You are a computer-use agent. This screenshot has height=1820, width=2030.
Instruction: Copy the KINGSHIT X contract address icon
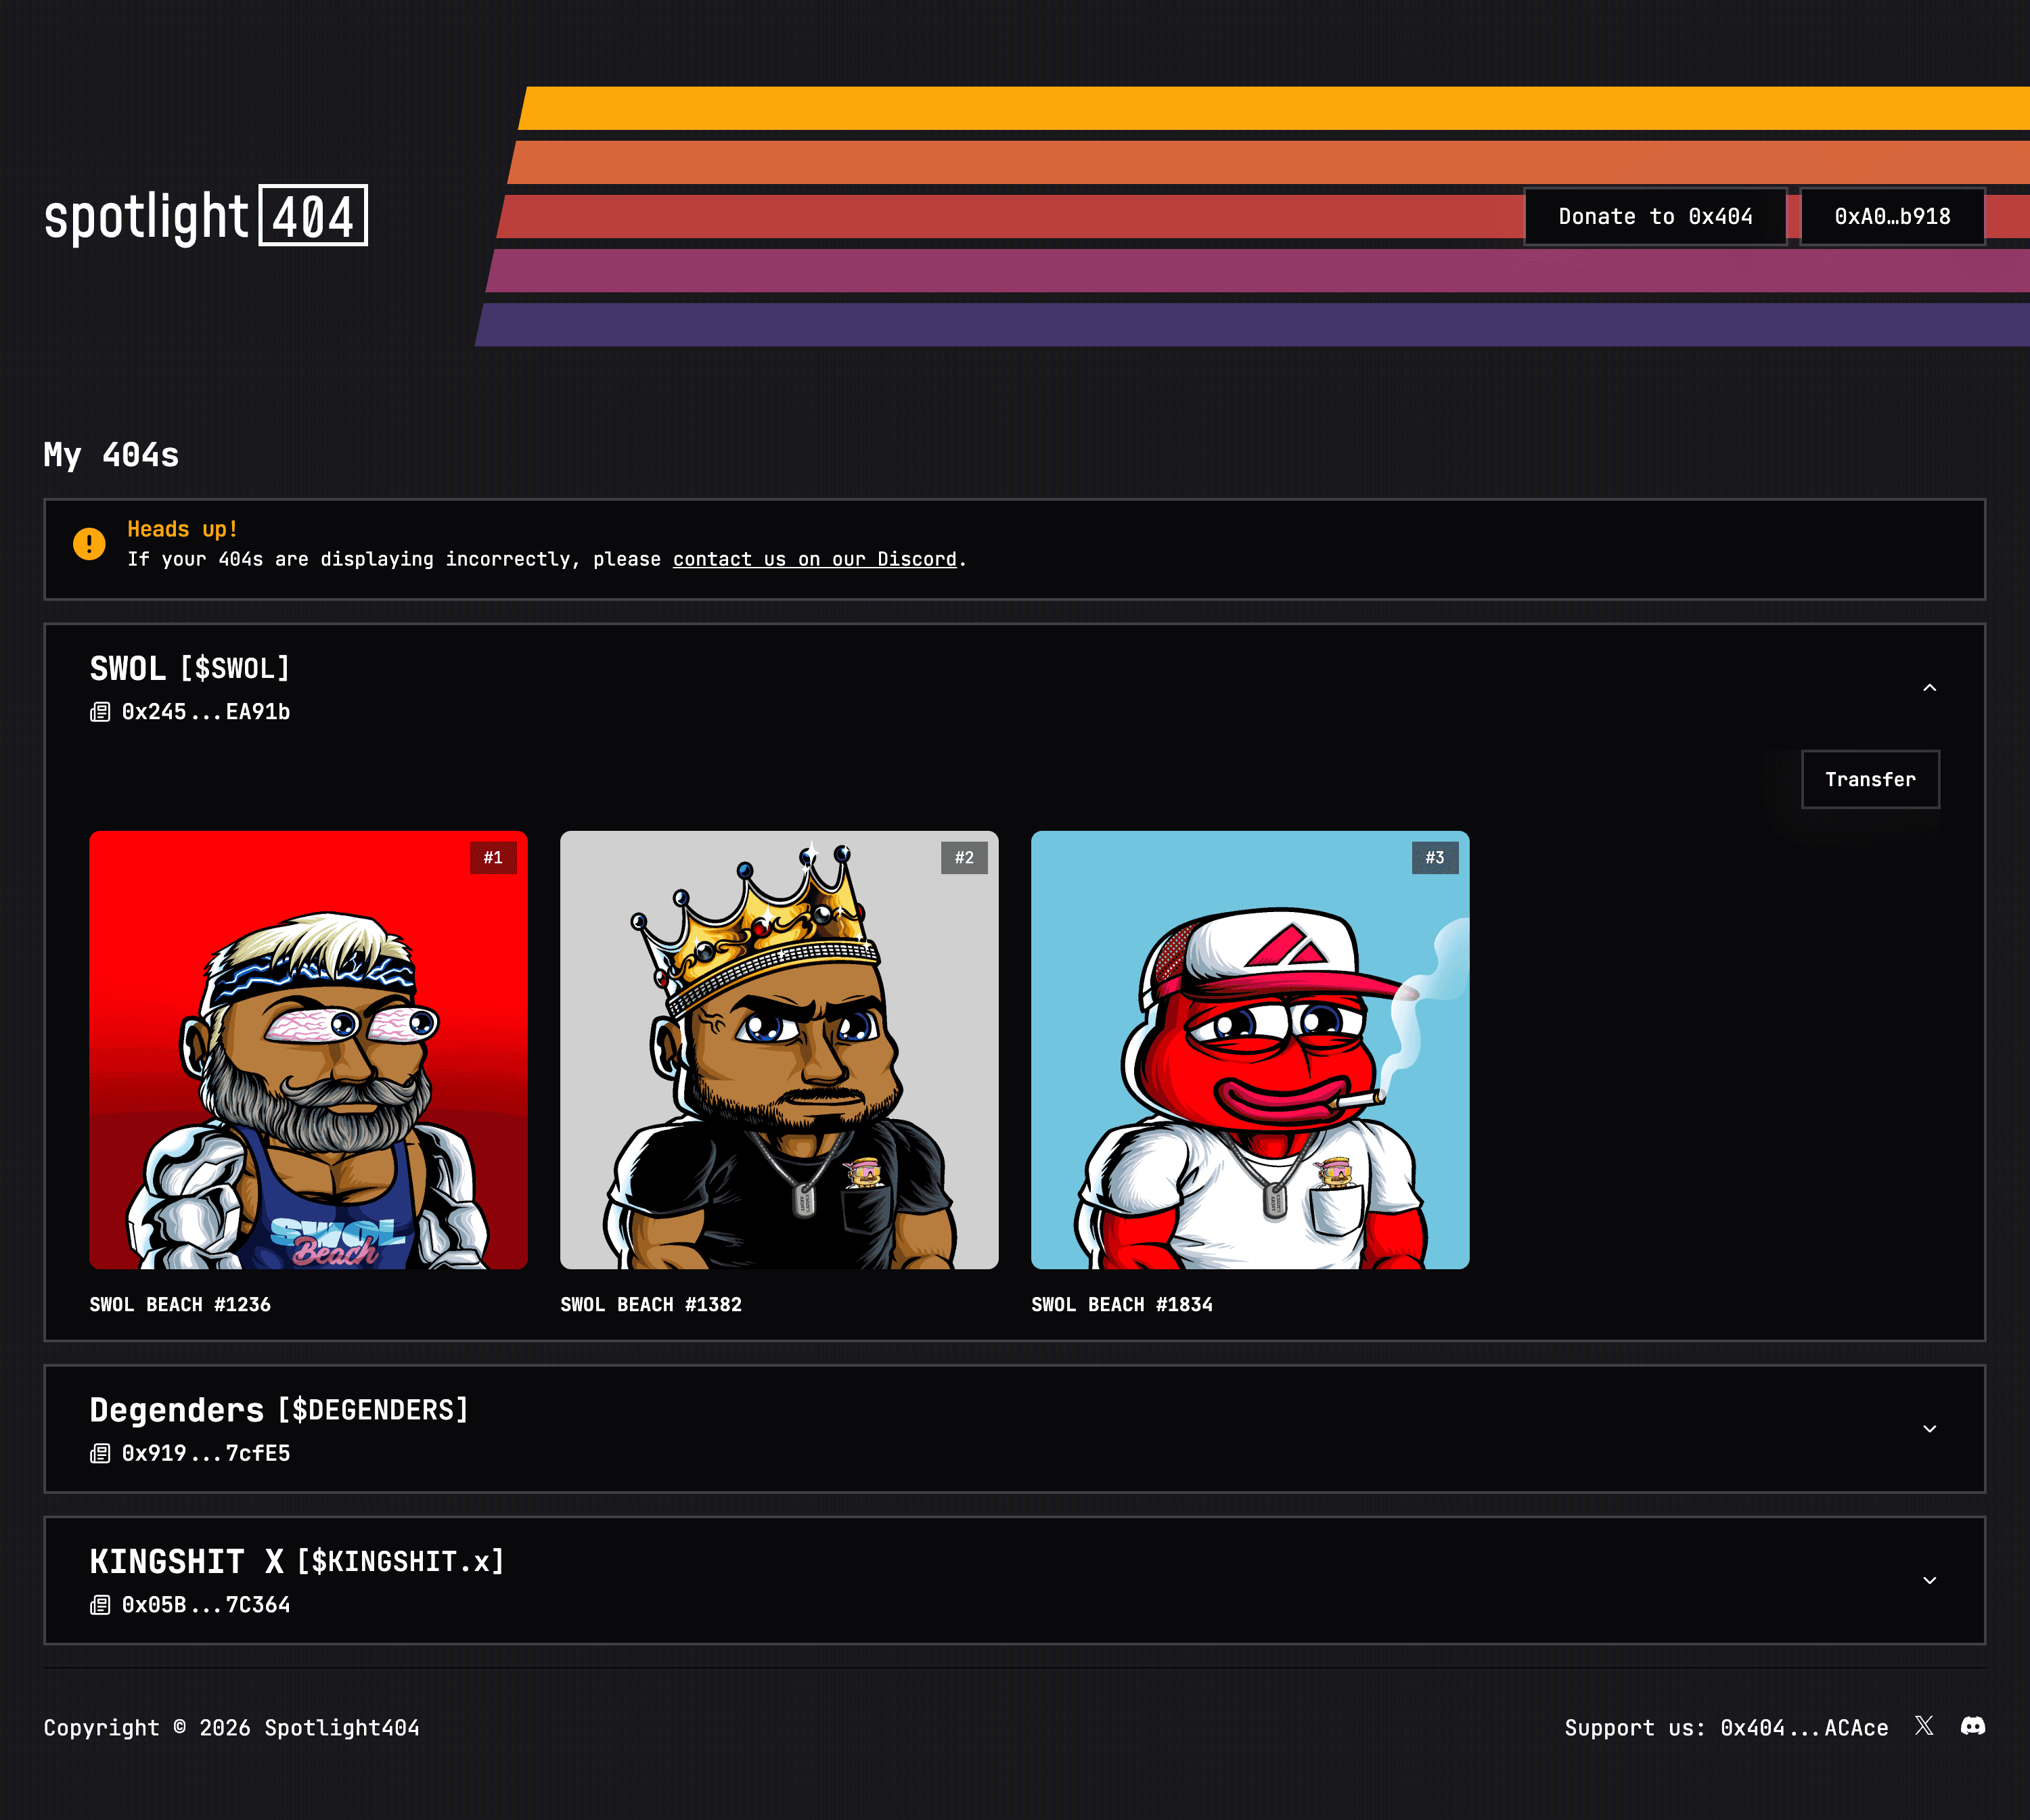pyautogui.click(x=100, y=1605)
